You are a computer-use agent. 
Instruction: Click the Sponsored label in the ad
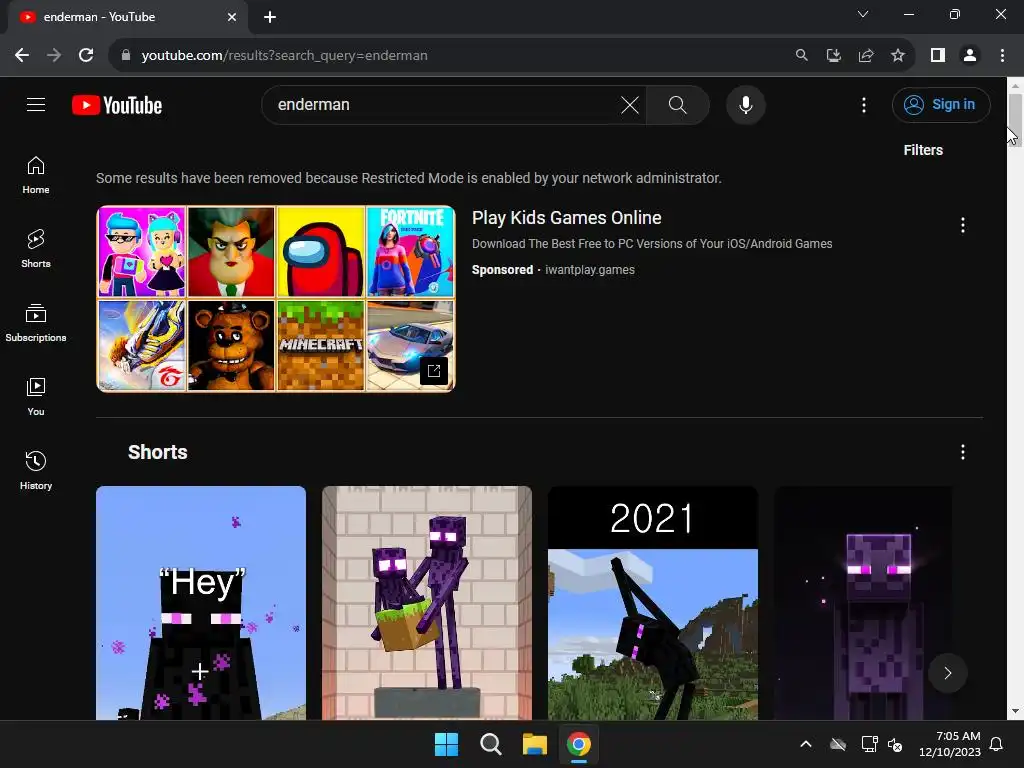[x=502, y=270]
